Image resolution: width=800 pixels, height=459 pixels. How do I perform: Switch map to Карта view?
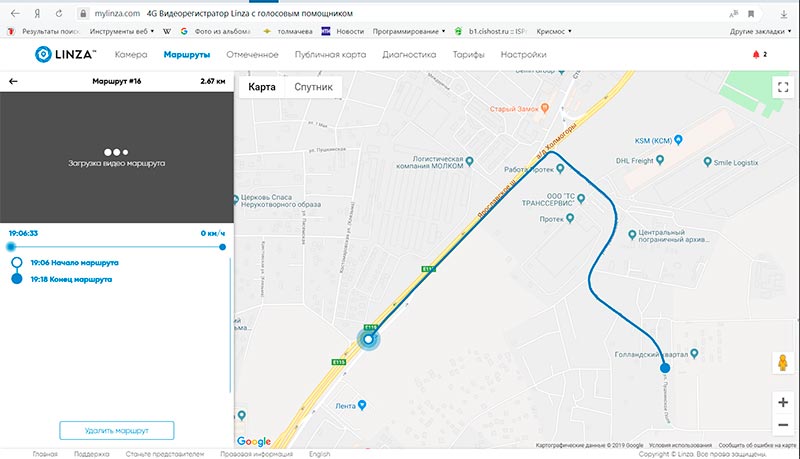261,87
